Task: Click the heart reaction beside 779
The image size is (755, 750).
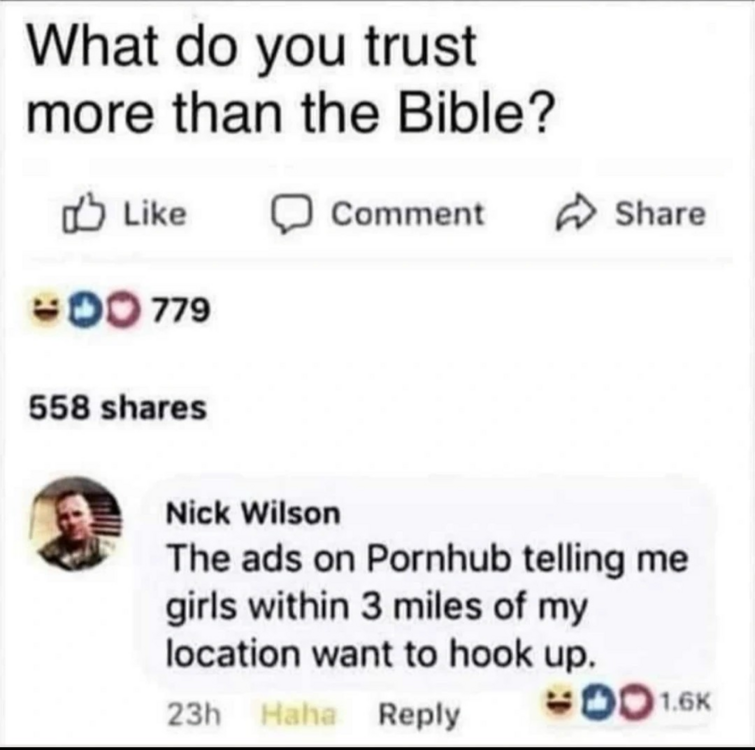Action: (x=124, y=310)
